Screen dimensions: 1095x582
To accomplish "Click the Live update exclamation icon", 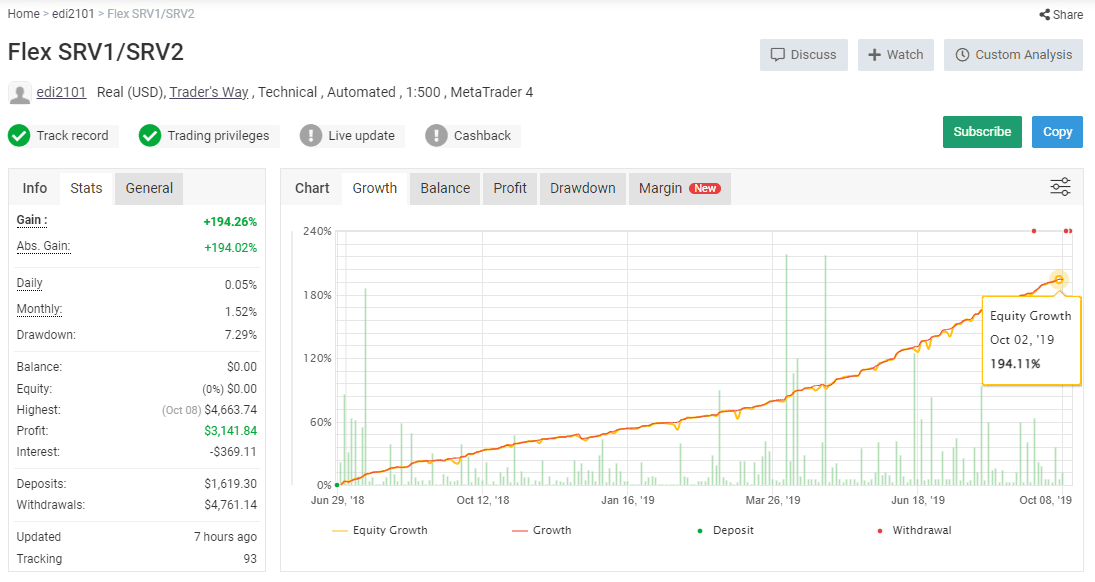I will tap(311, 135).
